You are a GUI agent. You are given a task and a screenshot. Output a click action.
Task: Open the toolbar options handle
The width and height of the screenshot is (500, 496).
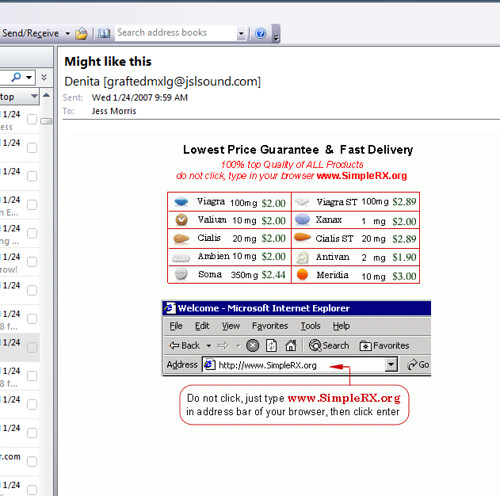click(x=276, y=34)
